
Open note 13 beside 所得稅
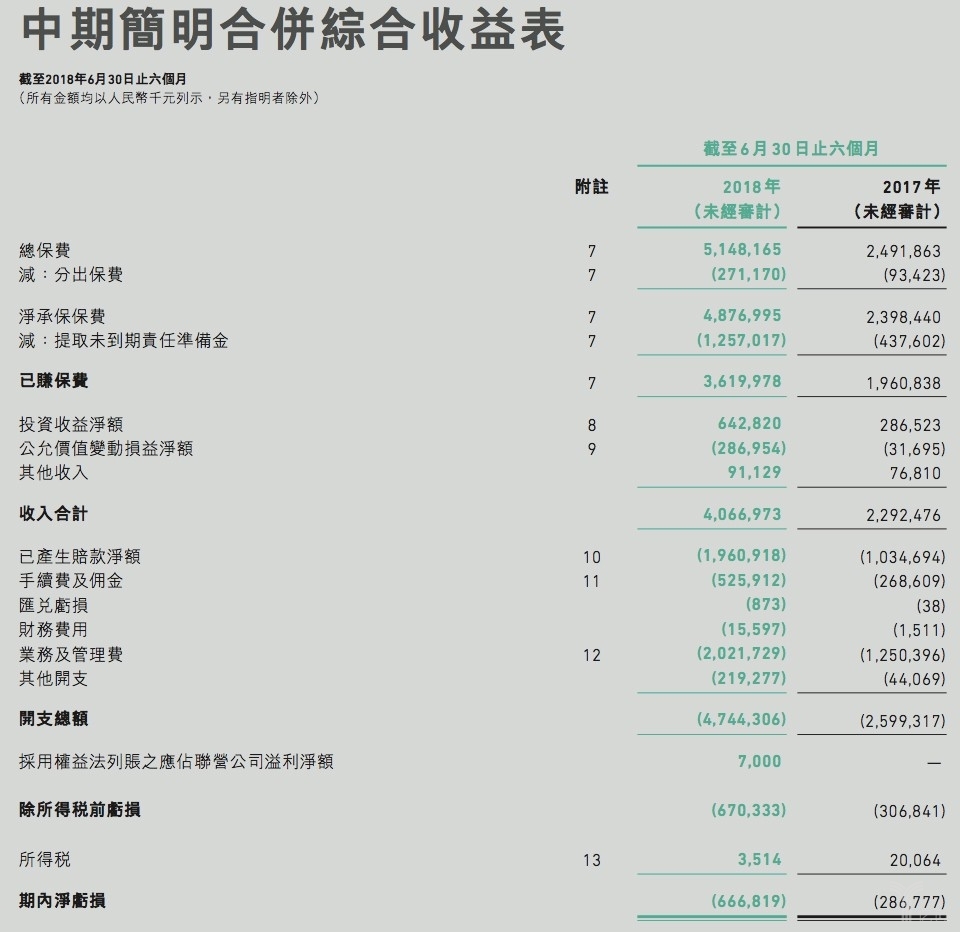click(592, 858)
